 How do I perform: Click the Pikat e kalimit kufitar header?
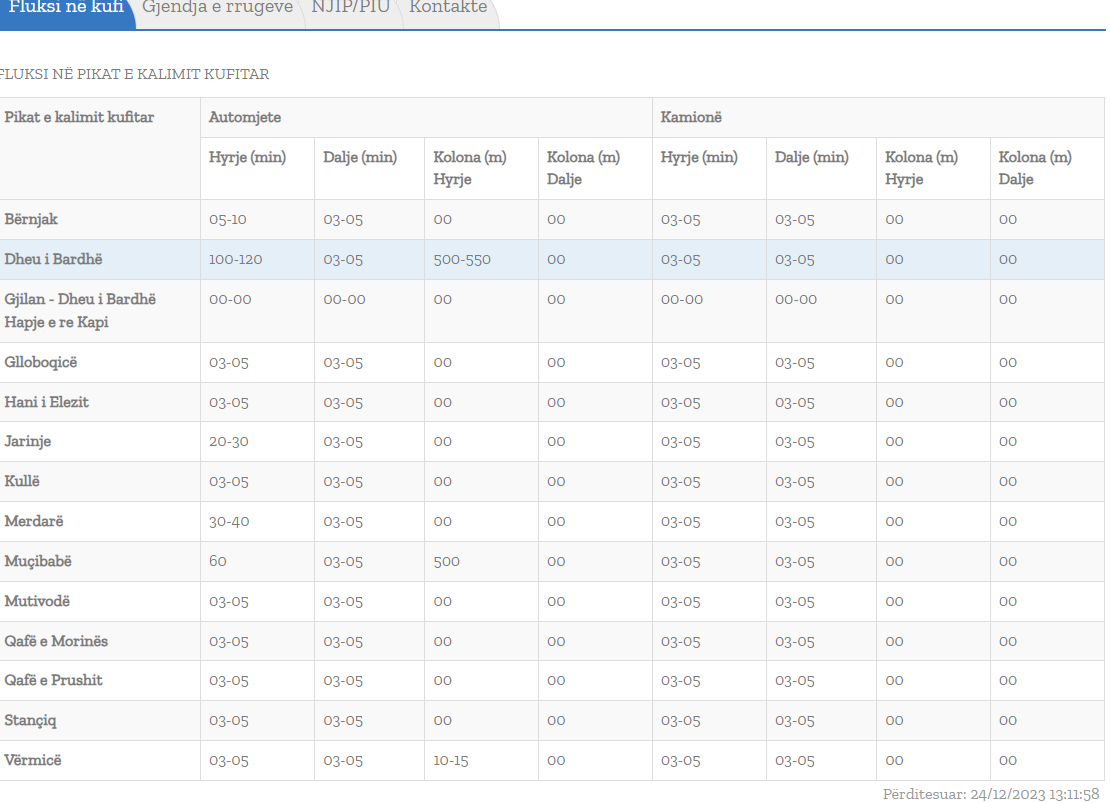[79, 117]
